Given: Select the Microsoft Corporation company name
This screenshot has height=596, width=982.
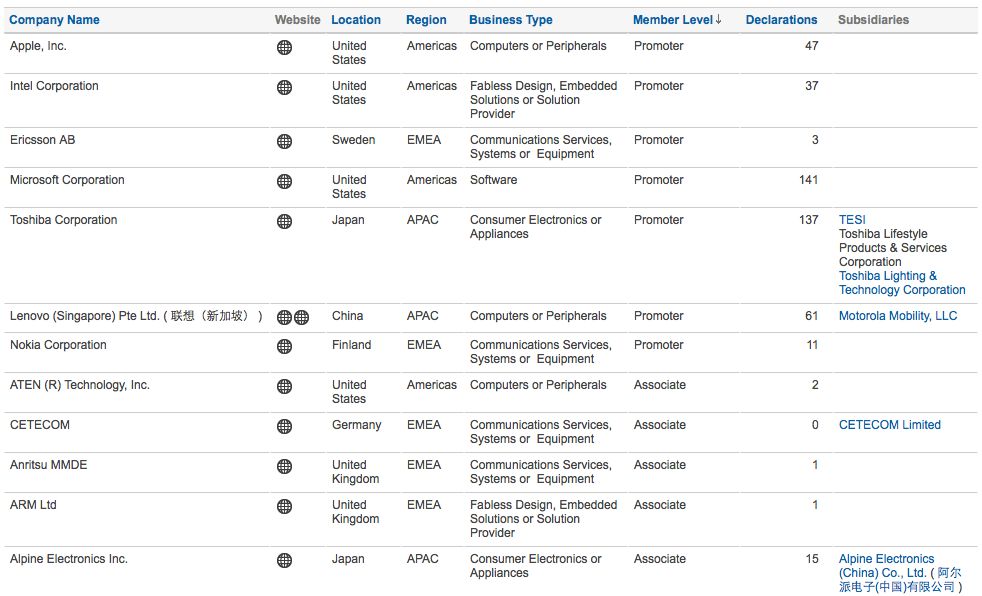Looking at the screenshot, I should coord(67,180).
